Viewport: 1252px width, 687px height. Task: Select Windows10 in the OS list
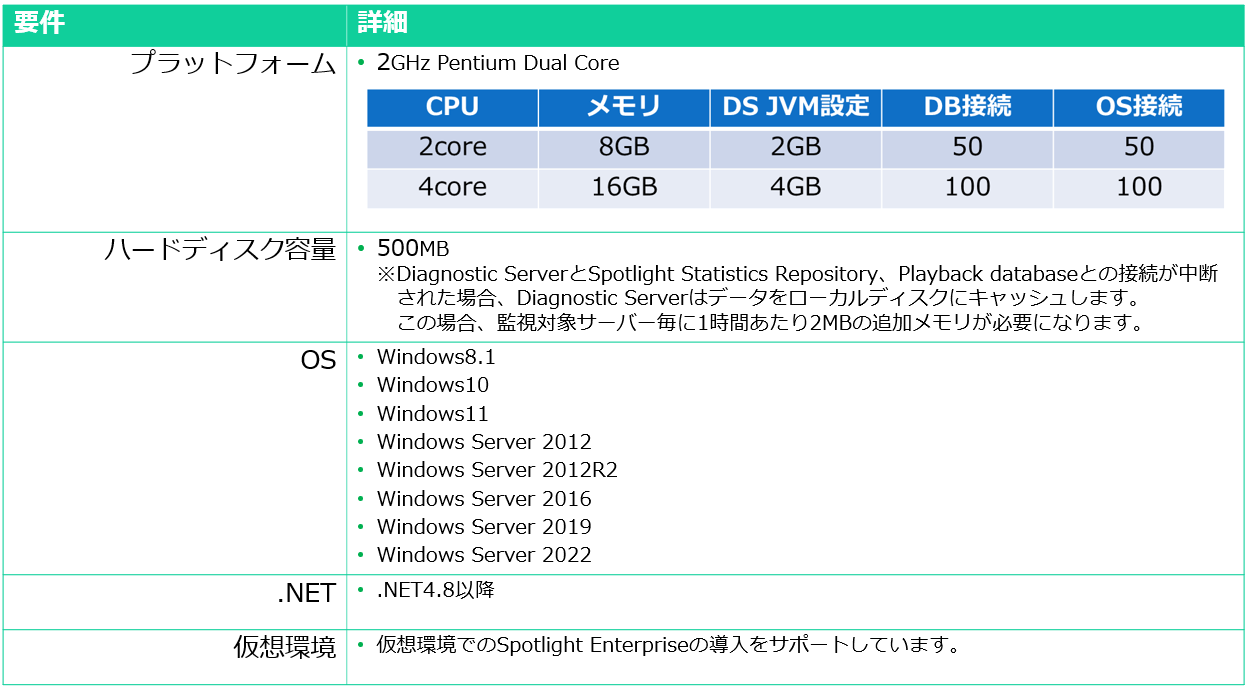(433, 385)
